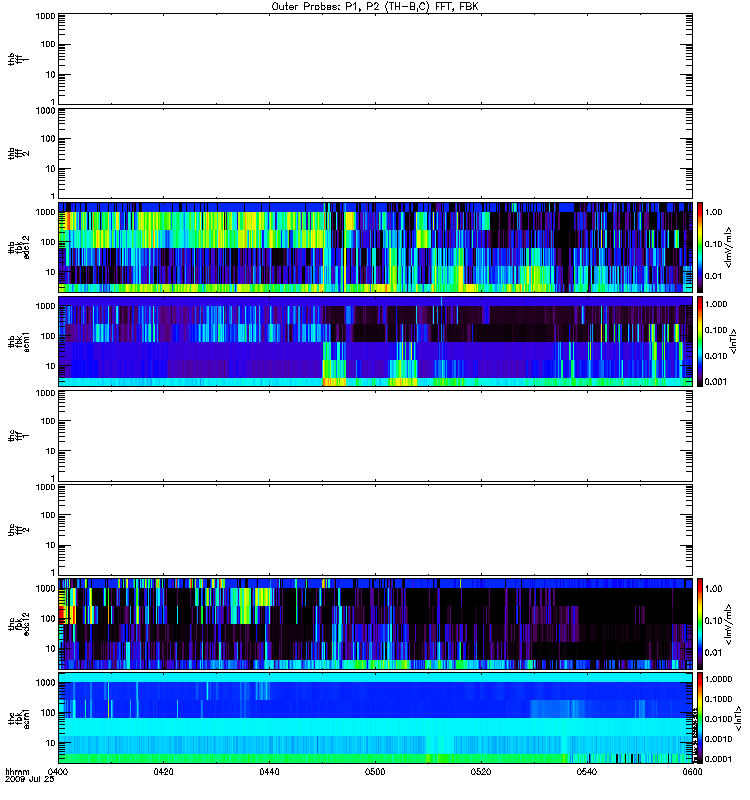This screenshot has width=750, height=800.
Task: Click the 'thc fbk scm1' vertical axis title
Action: pyautogui.click(x=19, y=718)
